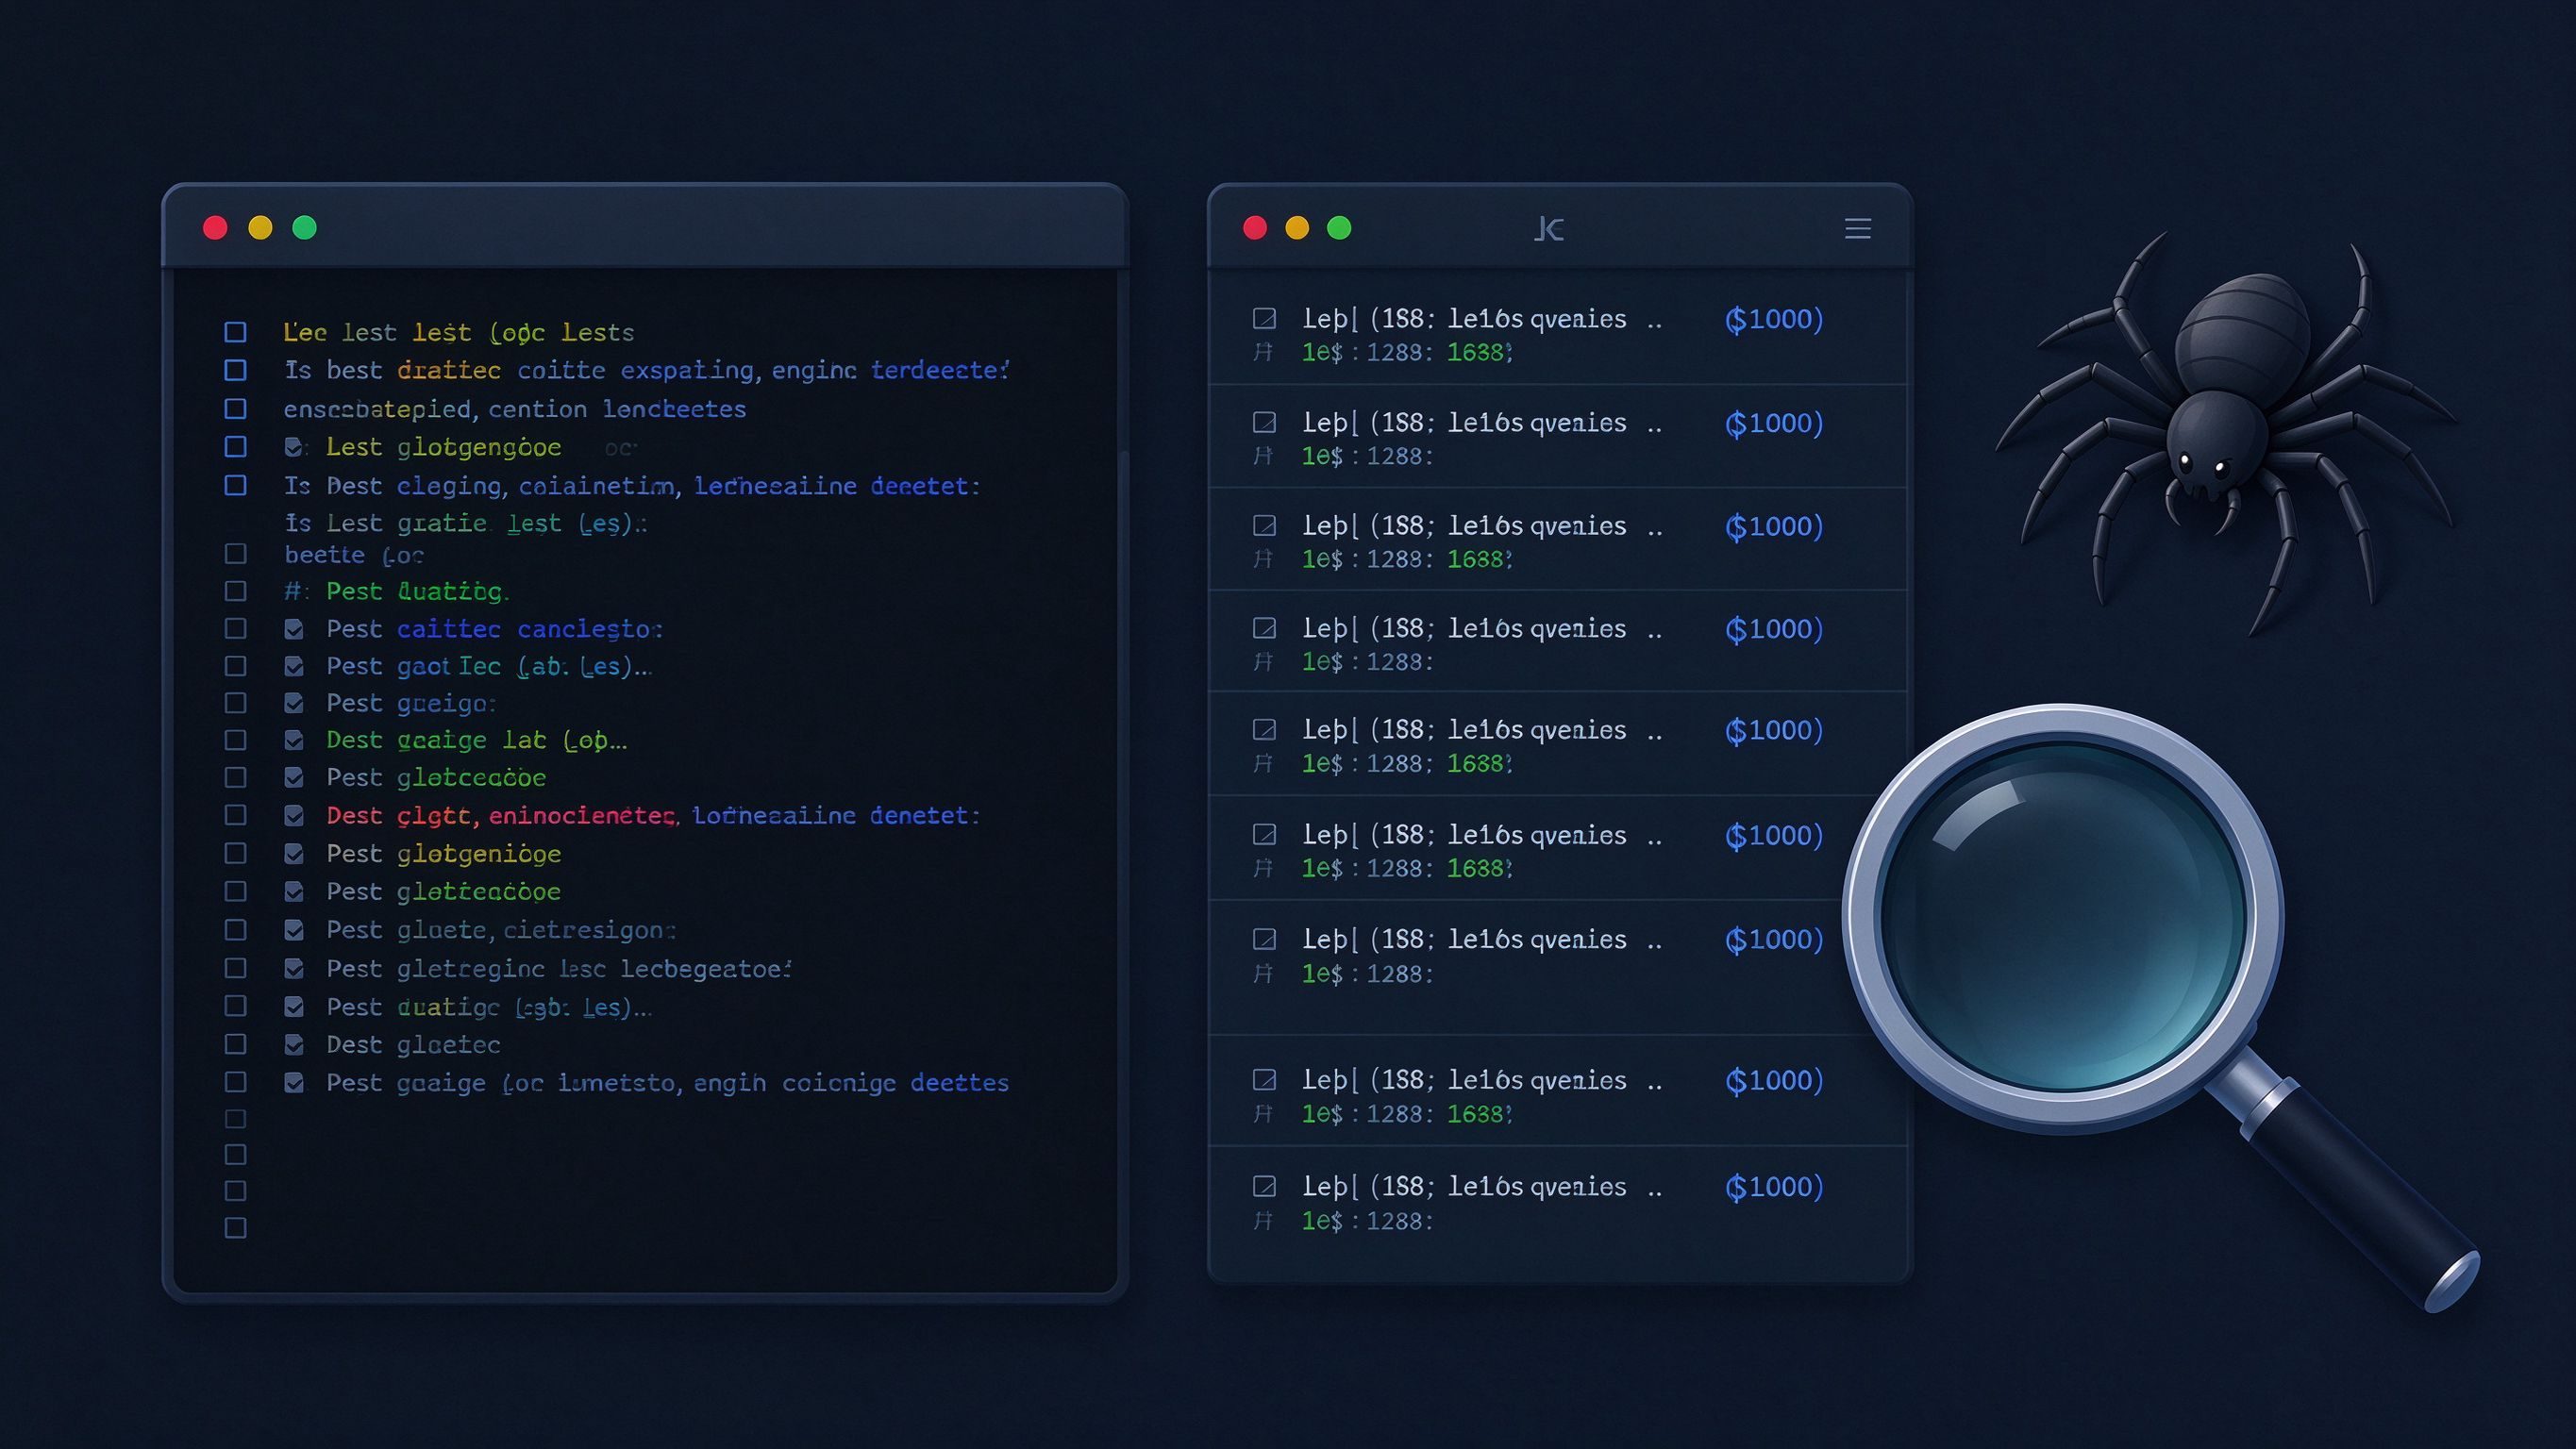Uncheck the filled checkbox before "Pest gaot Iec"
This screenshot has width=2576, height=1449.
[x=294, y=666]
